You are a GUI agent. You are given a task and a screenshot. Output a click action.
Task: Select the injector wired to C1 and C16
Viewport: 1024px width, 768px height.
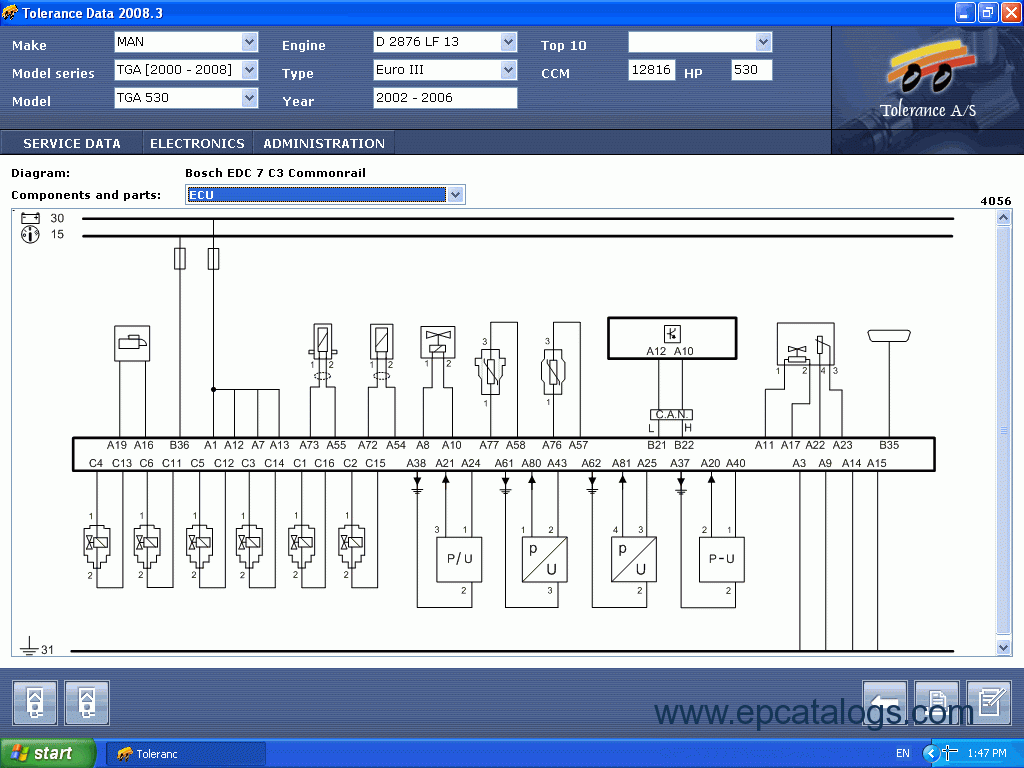point(301,545)
